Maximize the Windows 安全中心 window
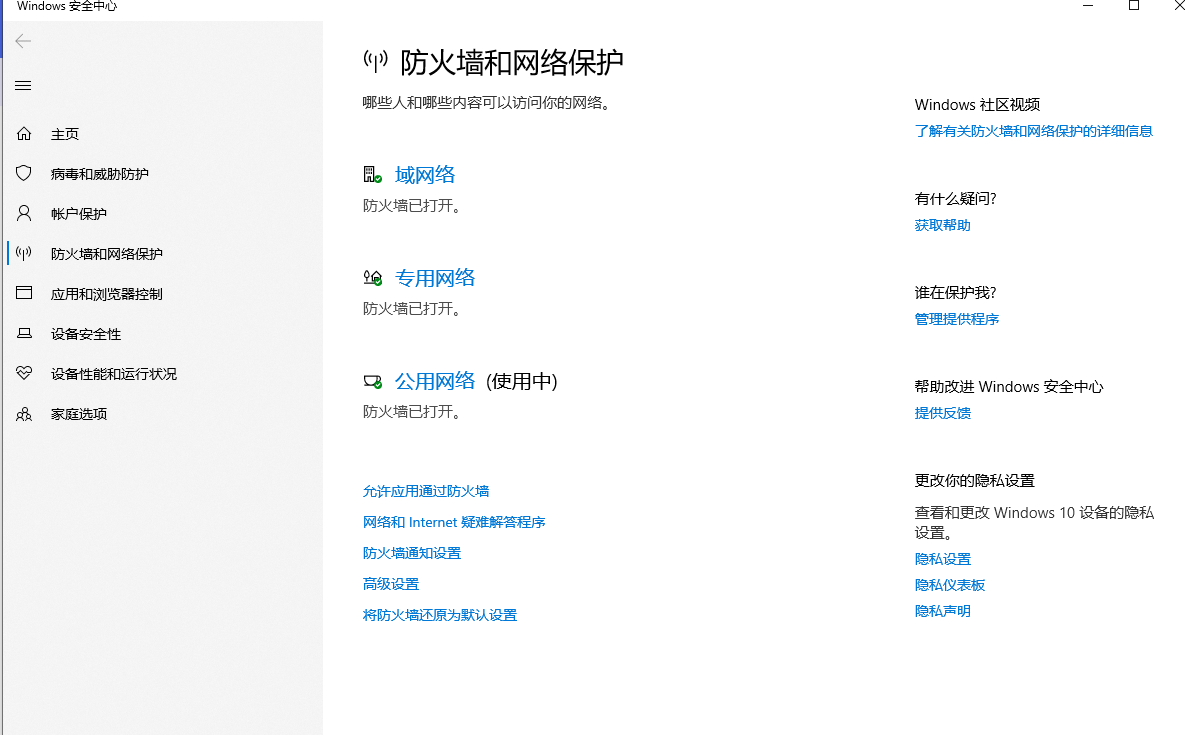 [1134, 6]
